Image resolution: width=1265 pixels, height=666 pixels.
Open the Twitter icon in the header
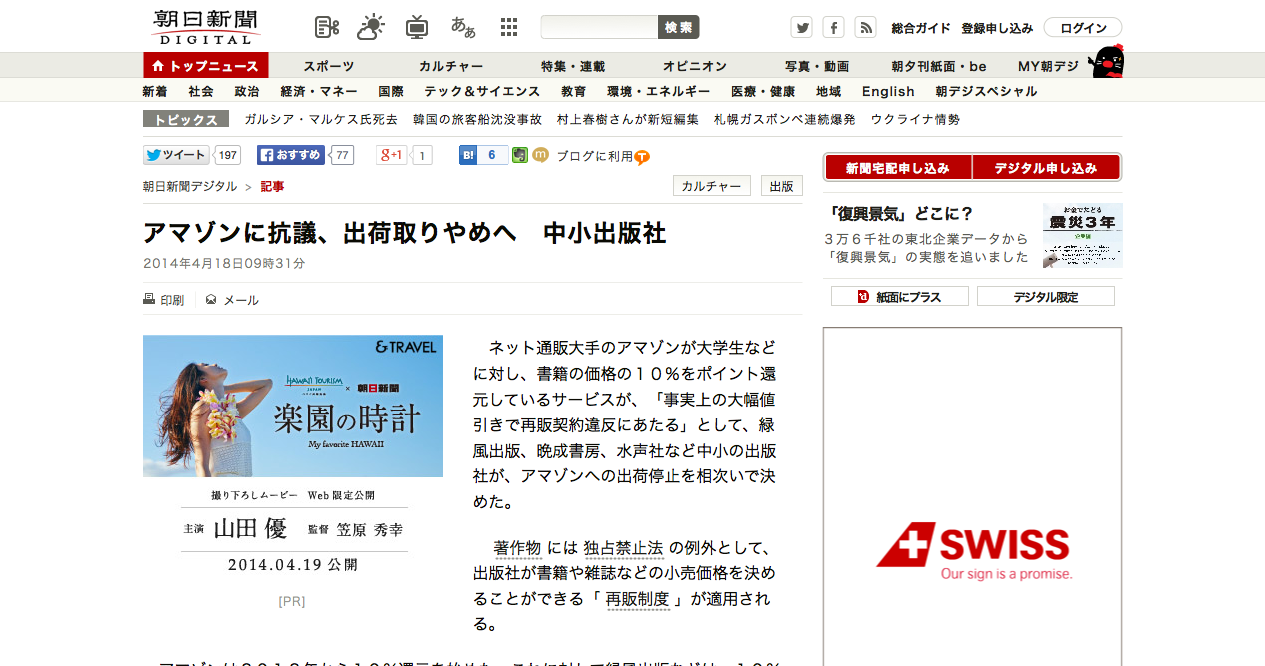tap(801, 27)
